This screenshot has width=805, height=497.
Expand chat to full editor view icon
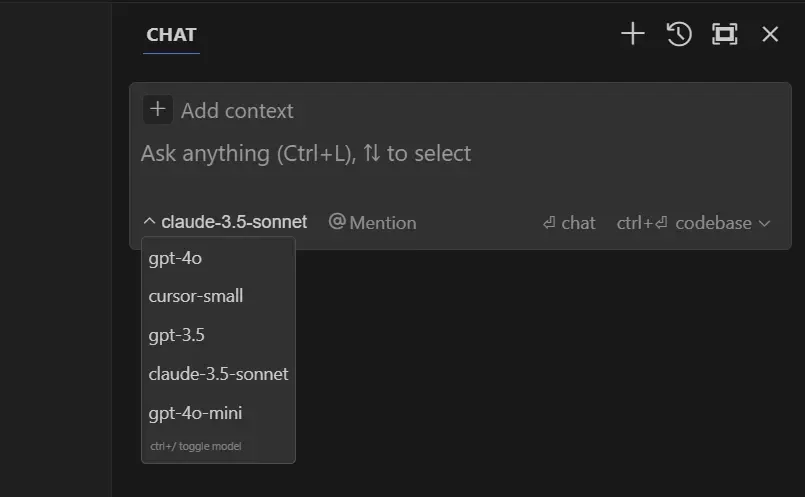(724, 34)
